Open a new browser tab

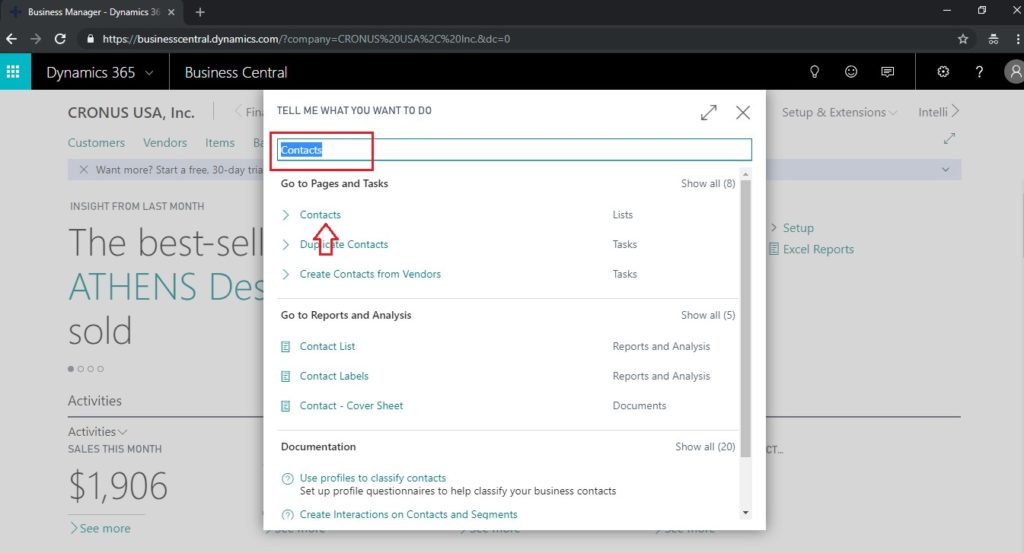coord(200,12)
